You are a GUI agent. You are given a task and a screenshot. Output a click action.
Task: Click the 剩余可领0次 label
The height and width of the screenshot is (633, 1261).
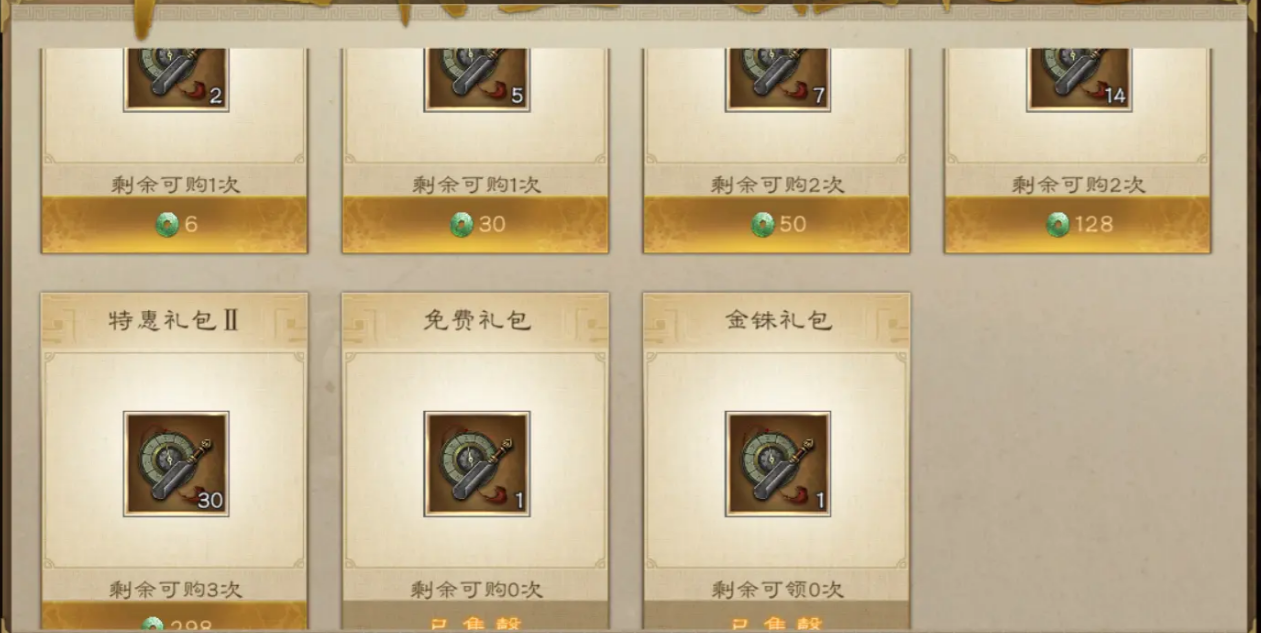tap(777, 589)
